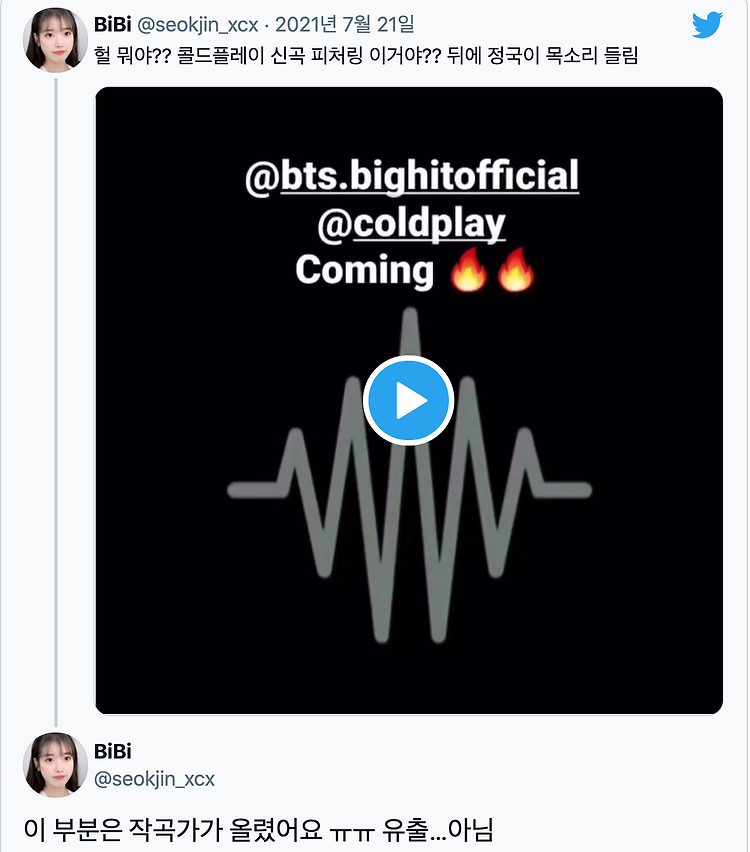Play the embedded video
The image size is (750, 852).
(409, 400)
